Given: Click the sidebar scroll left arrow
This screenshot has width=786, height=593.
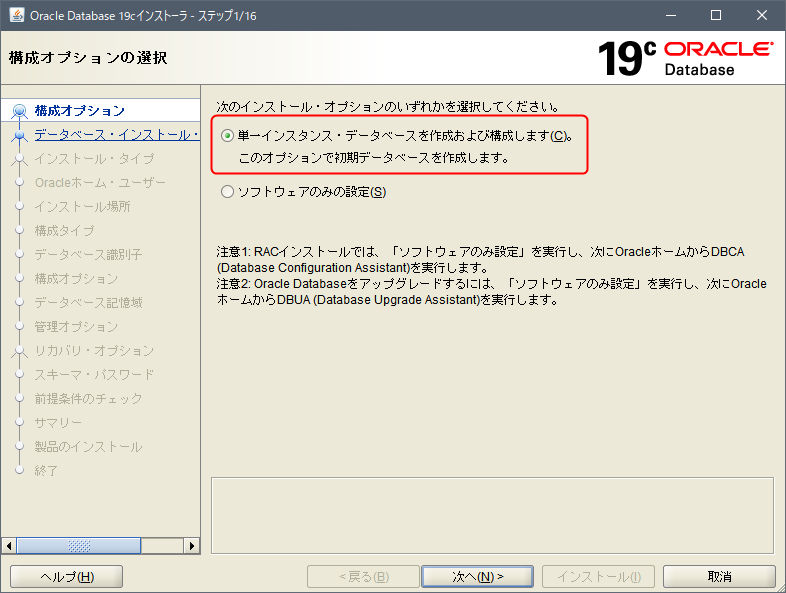Looking at the screenshot, I should 9,545.
